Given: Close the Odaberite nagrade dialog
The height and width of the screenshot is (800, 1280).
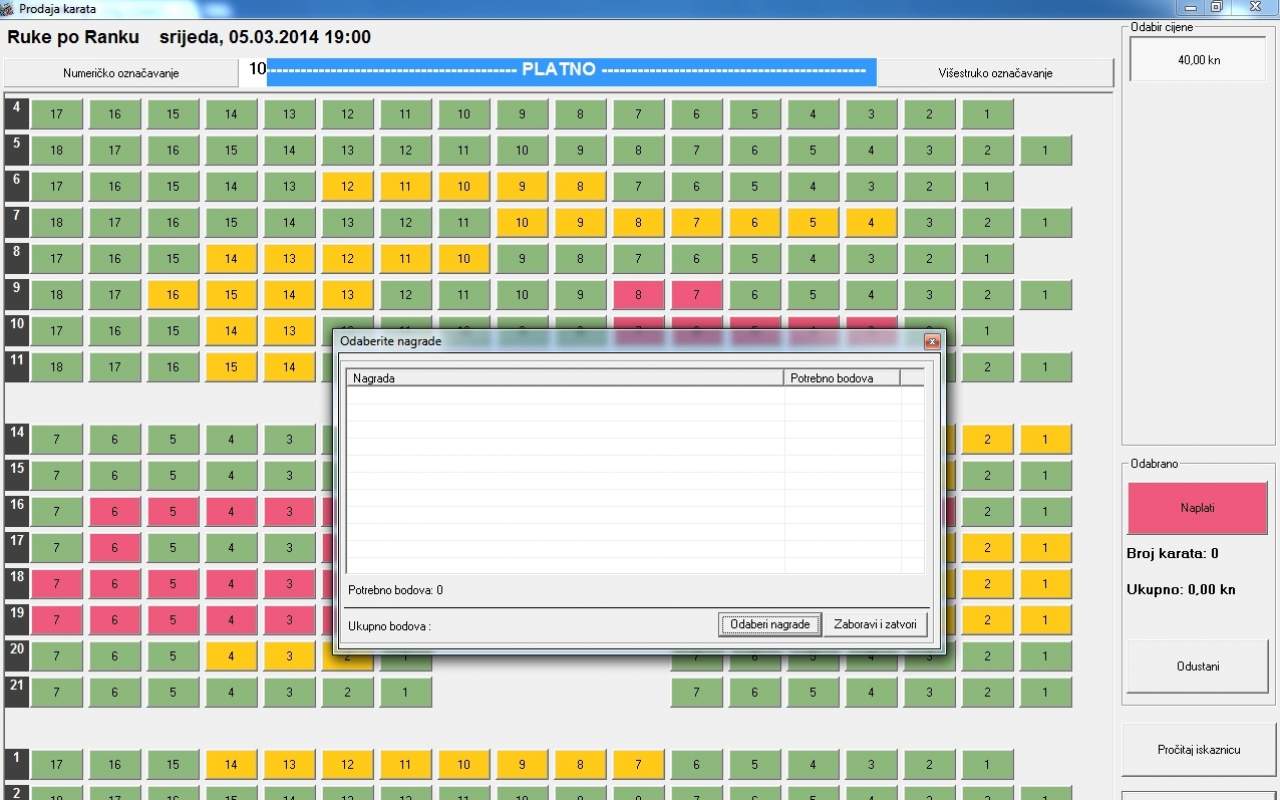Looking at the screenshot, I should [x=932, y=342].
